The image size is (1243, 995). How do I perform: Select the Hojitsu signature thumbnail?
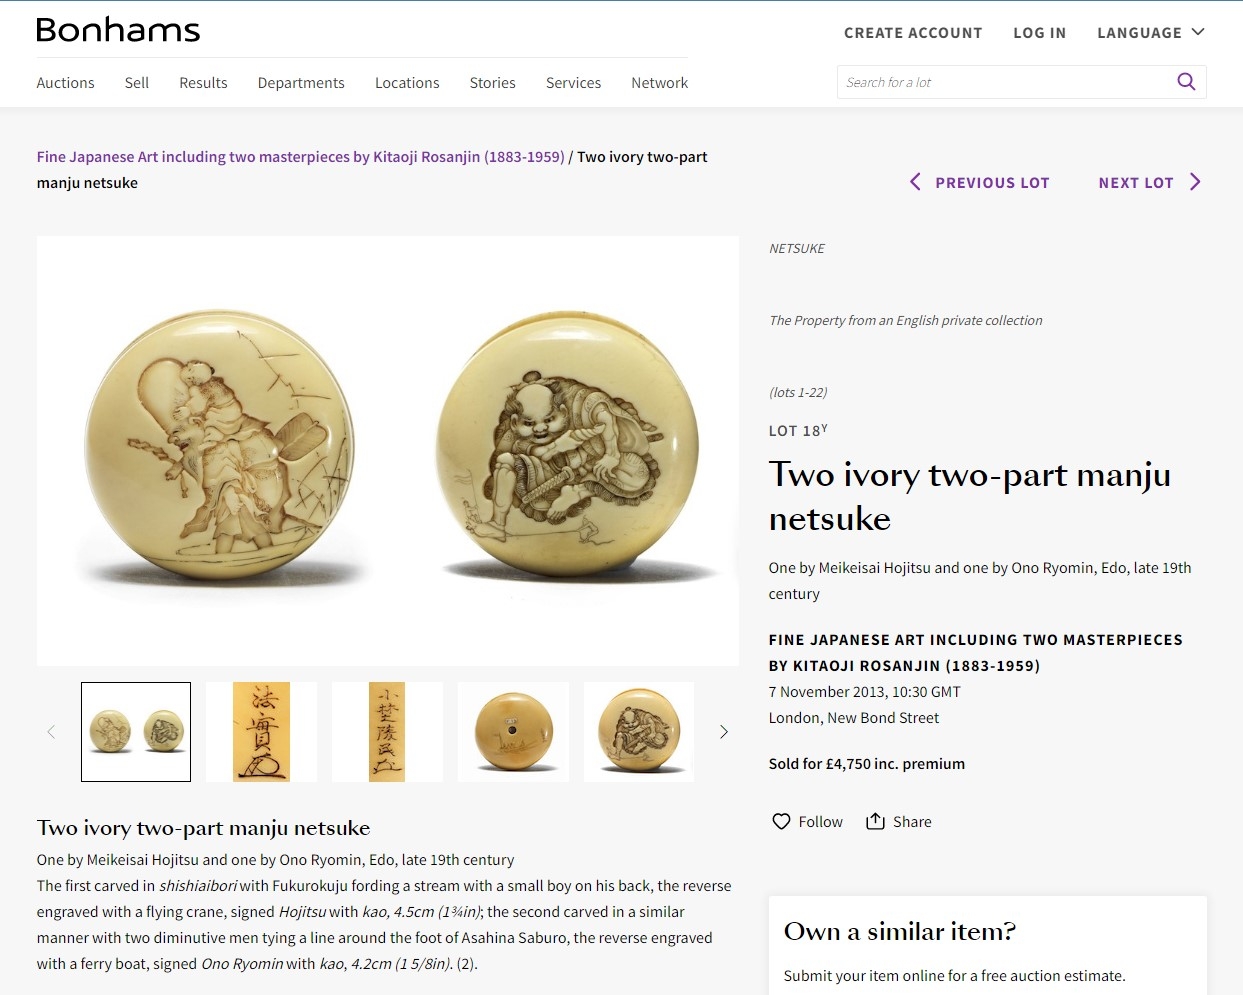tap(262, 732)
